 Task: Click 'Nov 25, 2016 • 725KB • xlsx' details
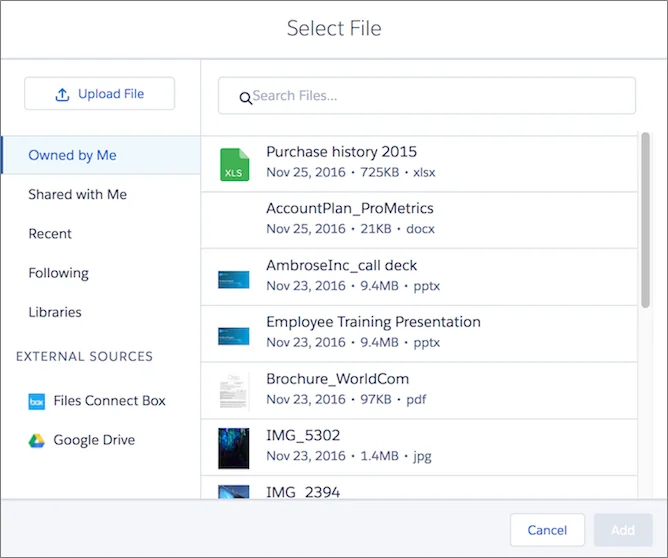(x=351, y=173)
